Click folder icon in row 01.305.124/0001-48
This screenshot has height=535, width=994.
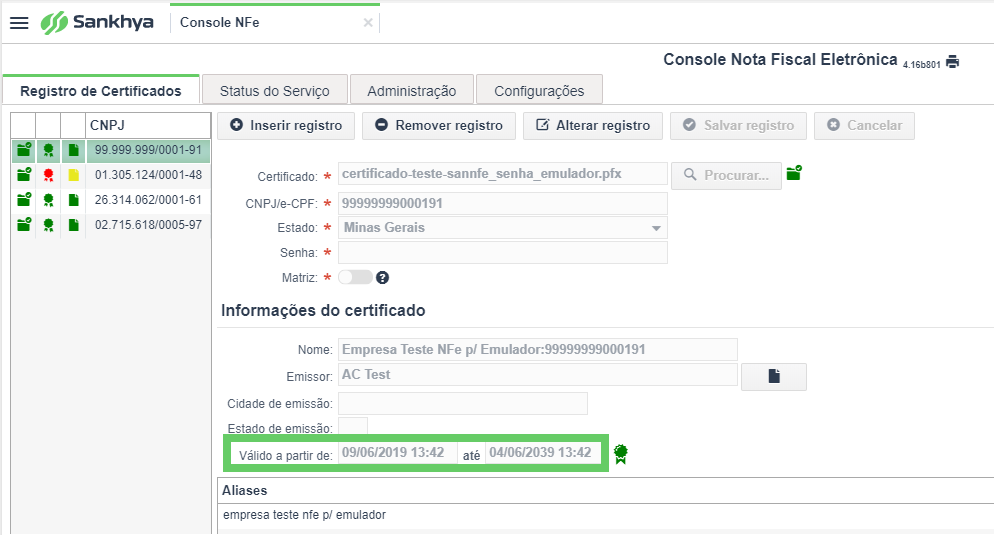pyautogui.click(x=23, y=175)
